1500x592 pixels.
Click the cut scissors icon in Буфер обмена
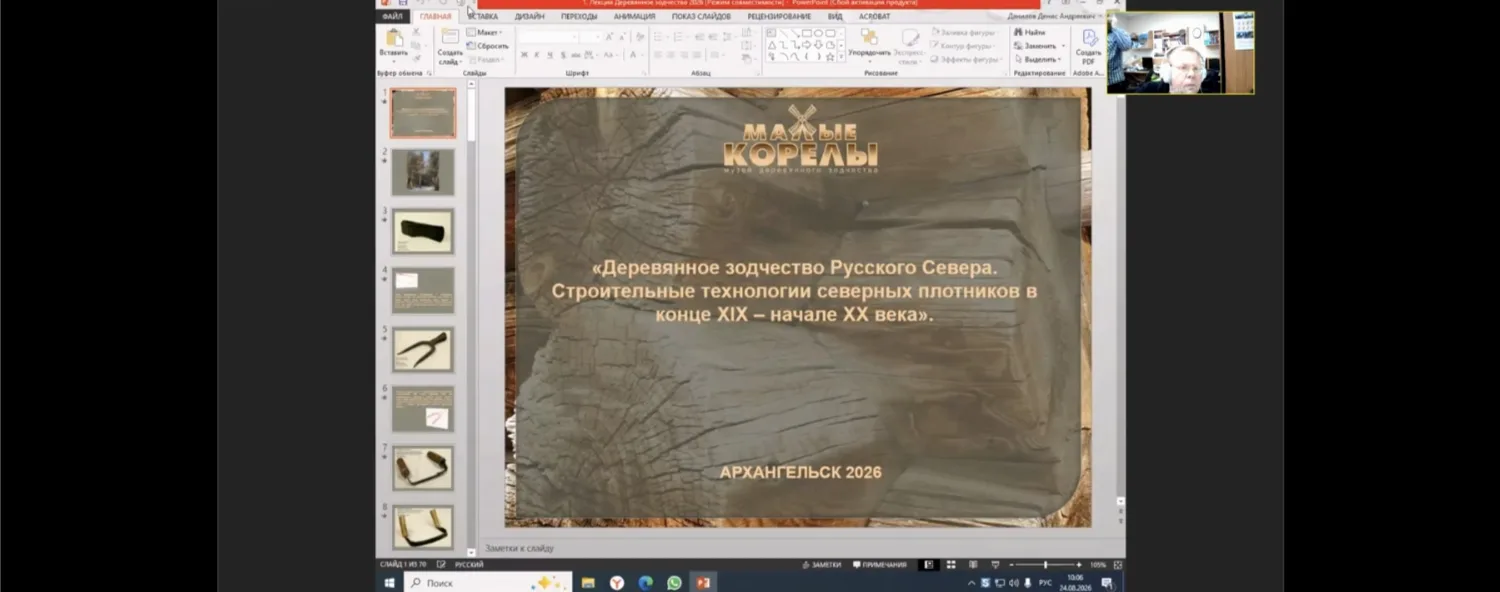tap(416, 32)
